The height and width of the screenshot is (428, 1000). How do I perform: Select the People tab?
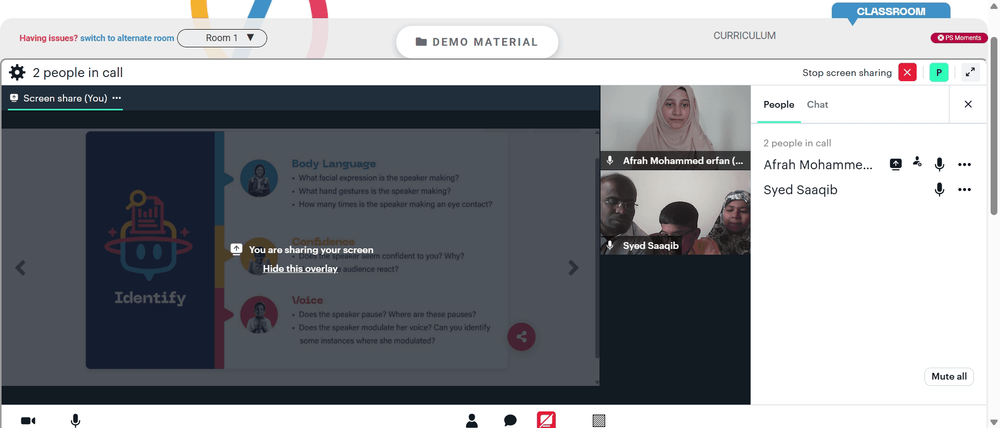tap(779, 105)
